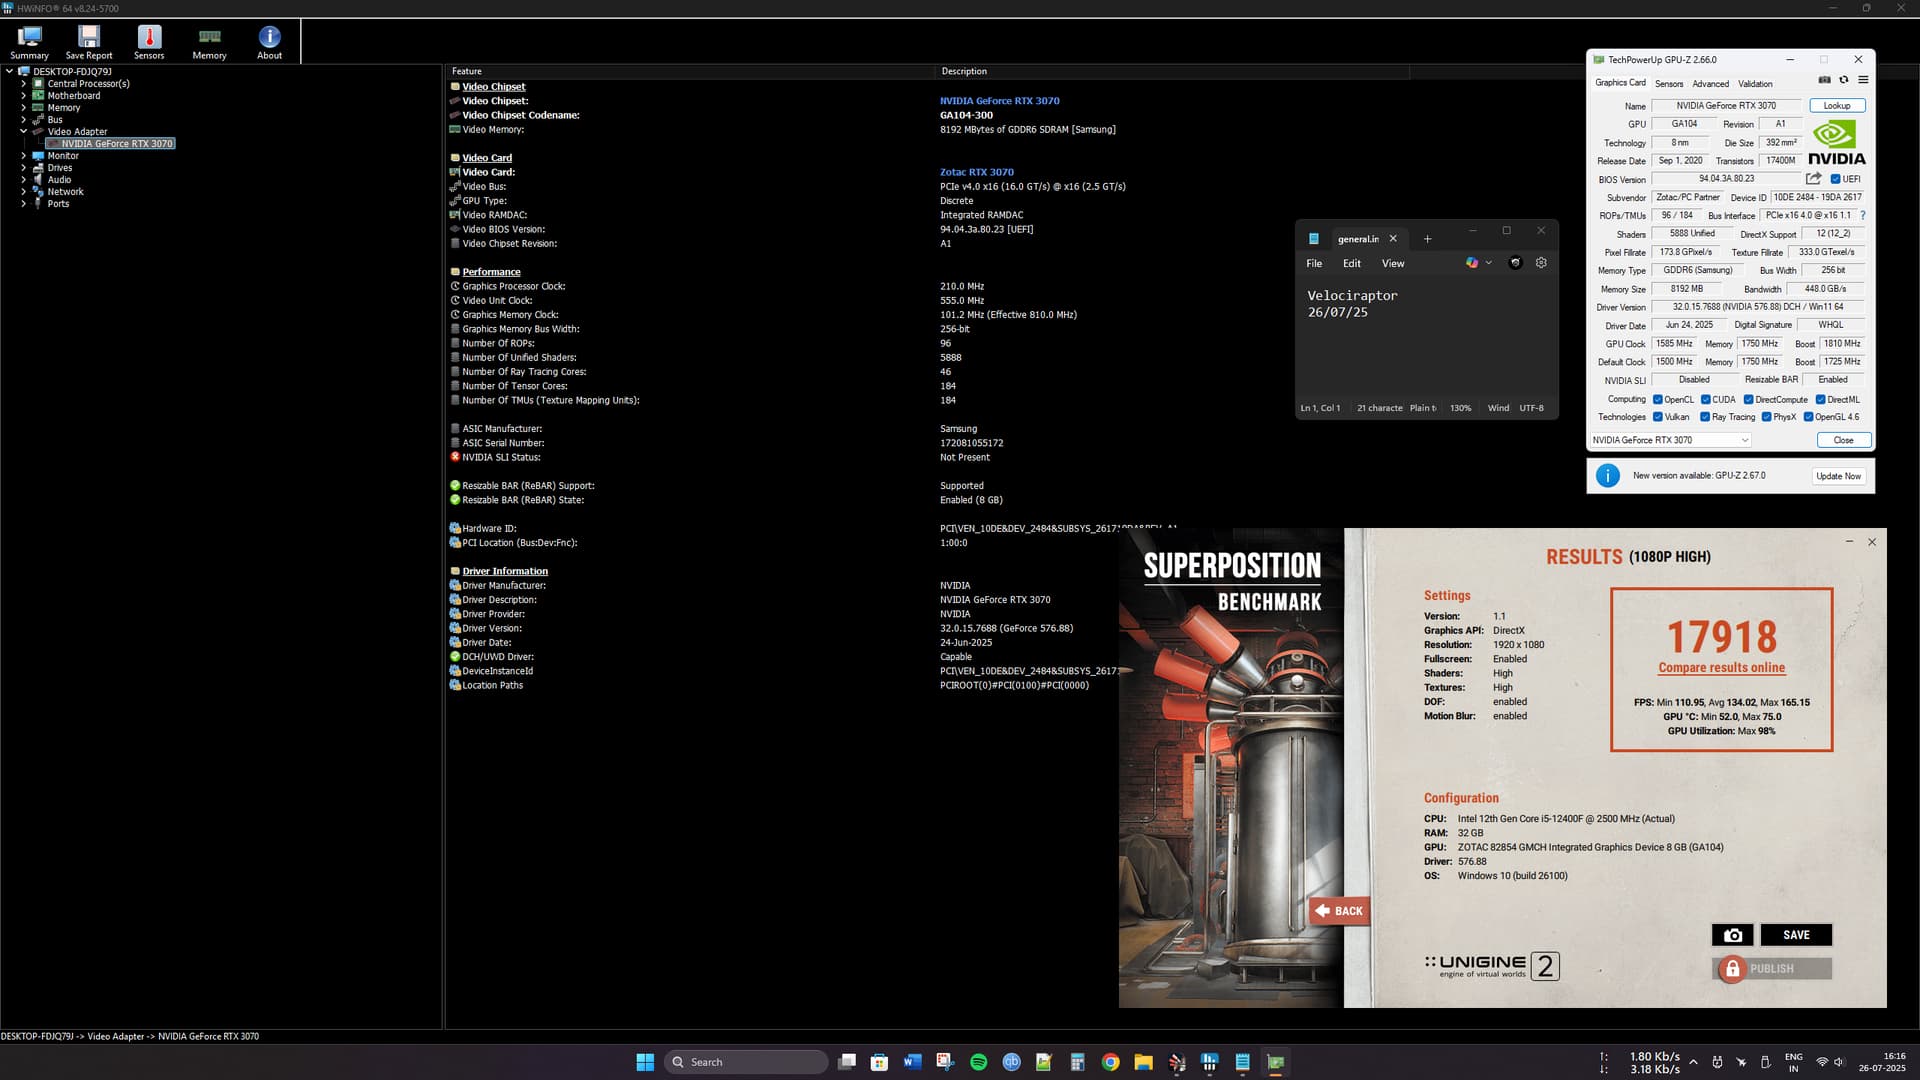Open Spotify from the taskbar
The width and height of the screenshot is (1920, 1080).
click(x=978, y=1062)
